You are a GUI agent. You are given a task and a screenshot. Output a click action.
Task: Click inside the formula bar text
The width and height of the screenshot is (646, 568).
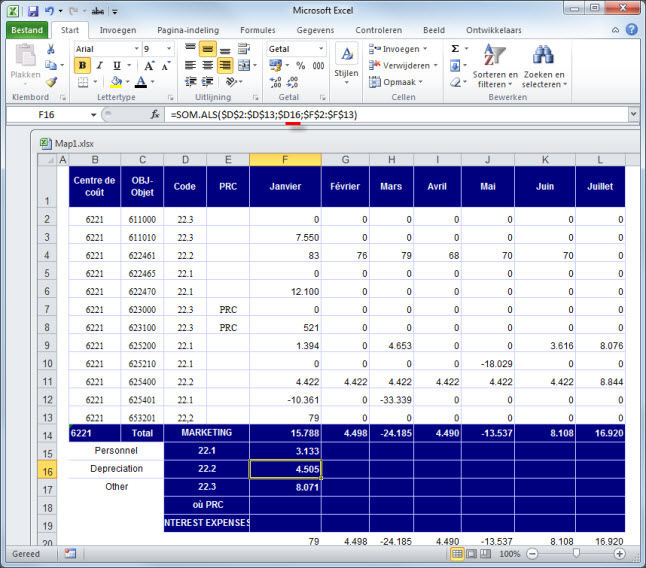(x=264, y=115)
